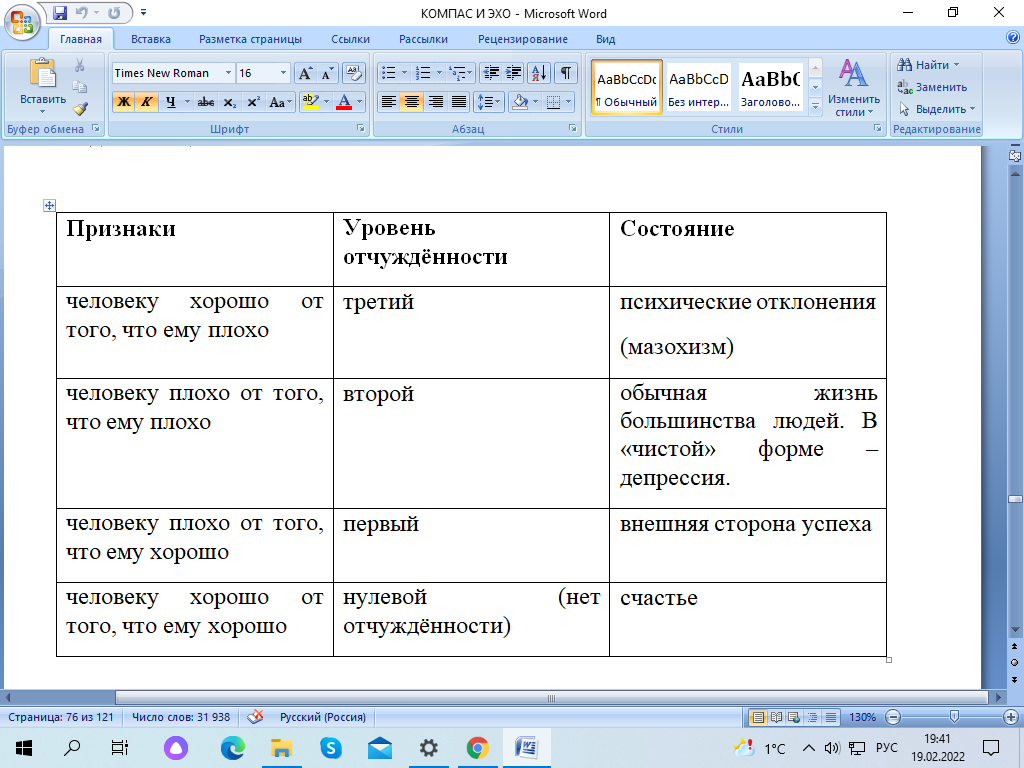Click the table move handle
Screen dimensions: 1024x768
point(49,206)
